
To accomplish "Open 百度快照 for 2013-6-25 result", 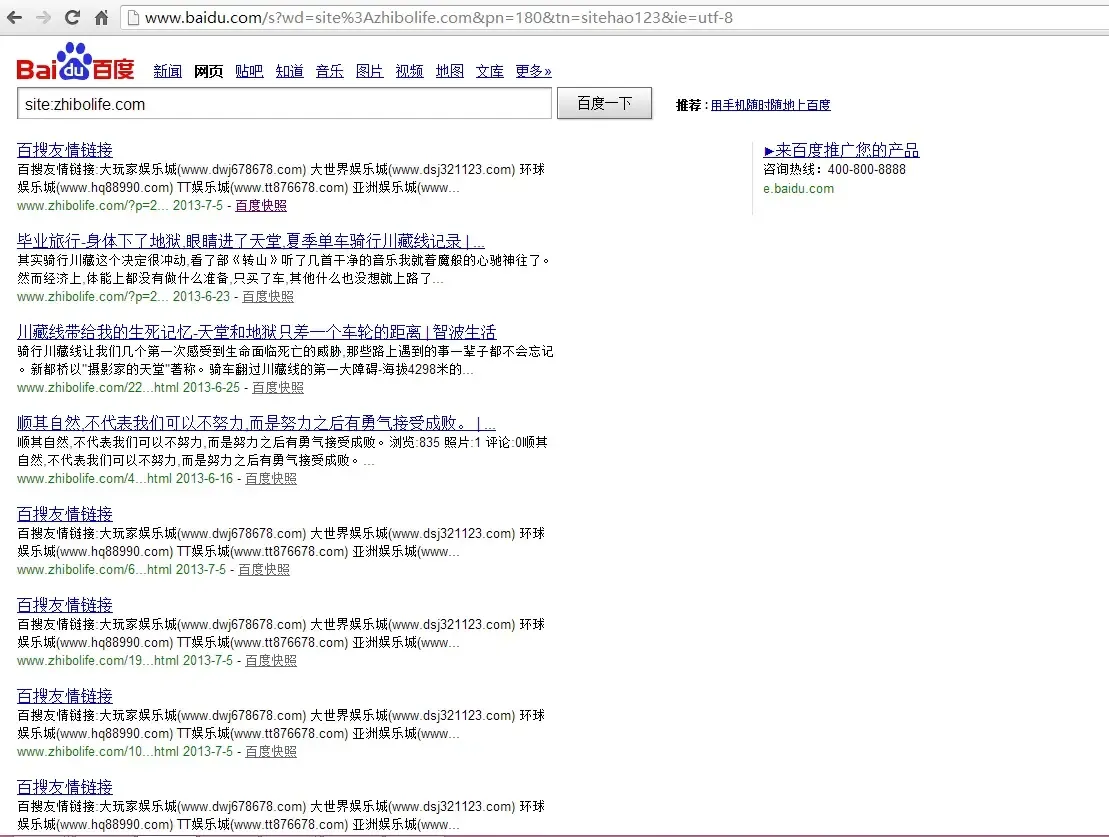I will (x=278, y=388).
